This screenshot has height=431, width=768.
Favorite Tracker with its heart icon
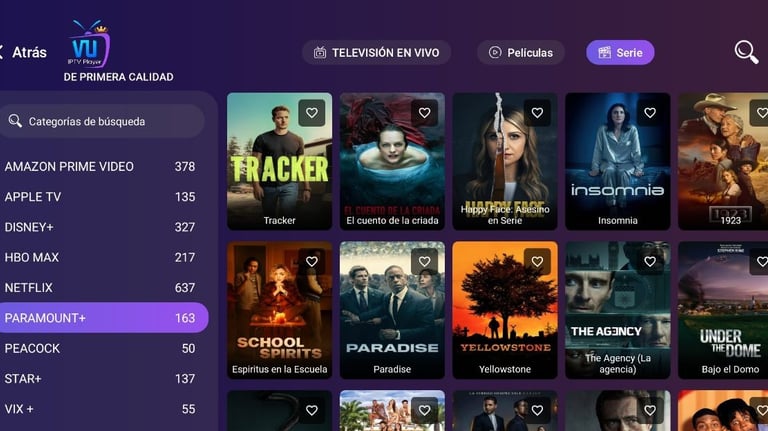[312, 113]
